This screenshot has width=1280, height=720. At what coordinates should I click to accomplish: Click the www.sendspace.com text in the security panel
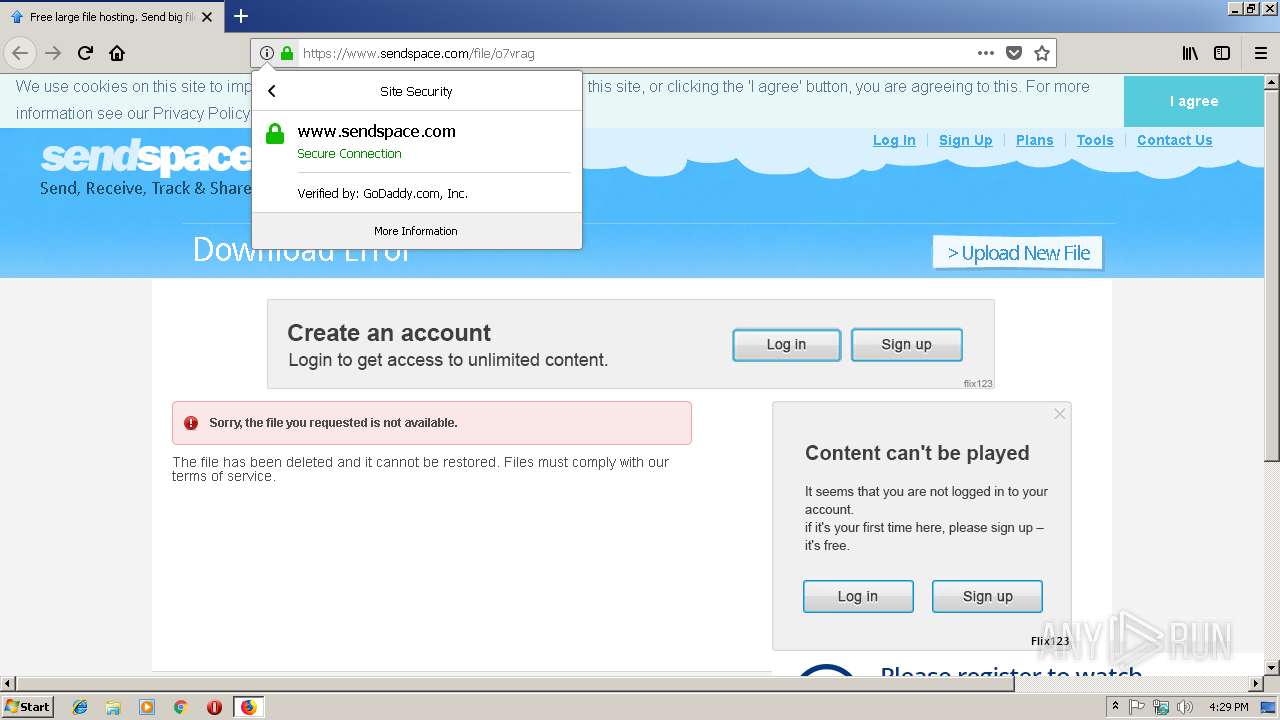(376, 131)
